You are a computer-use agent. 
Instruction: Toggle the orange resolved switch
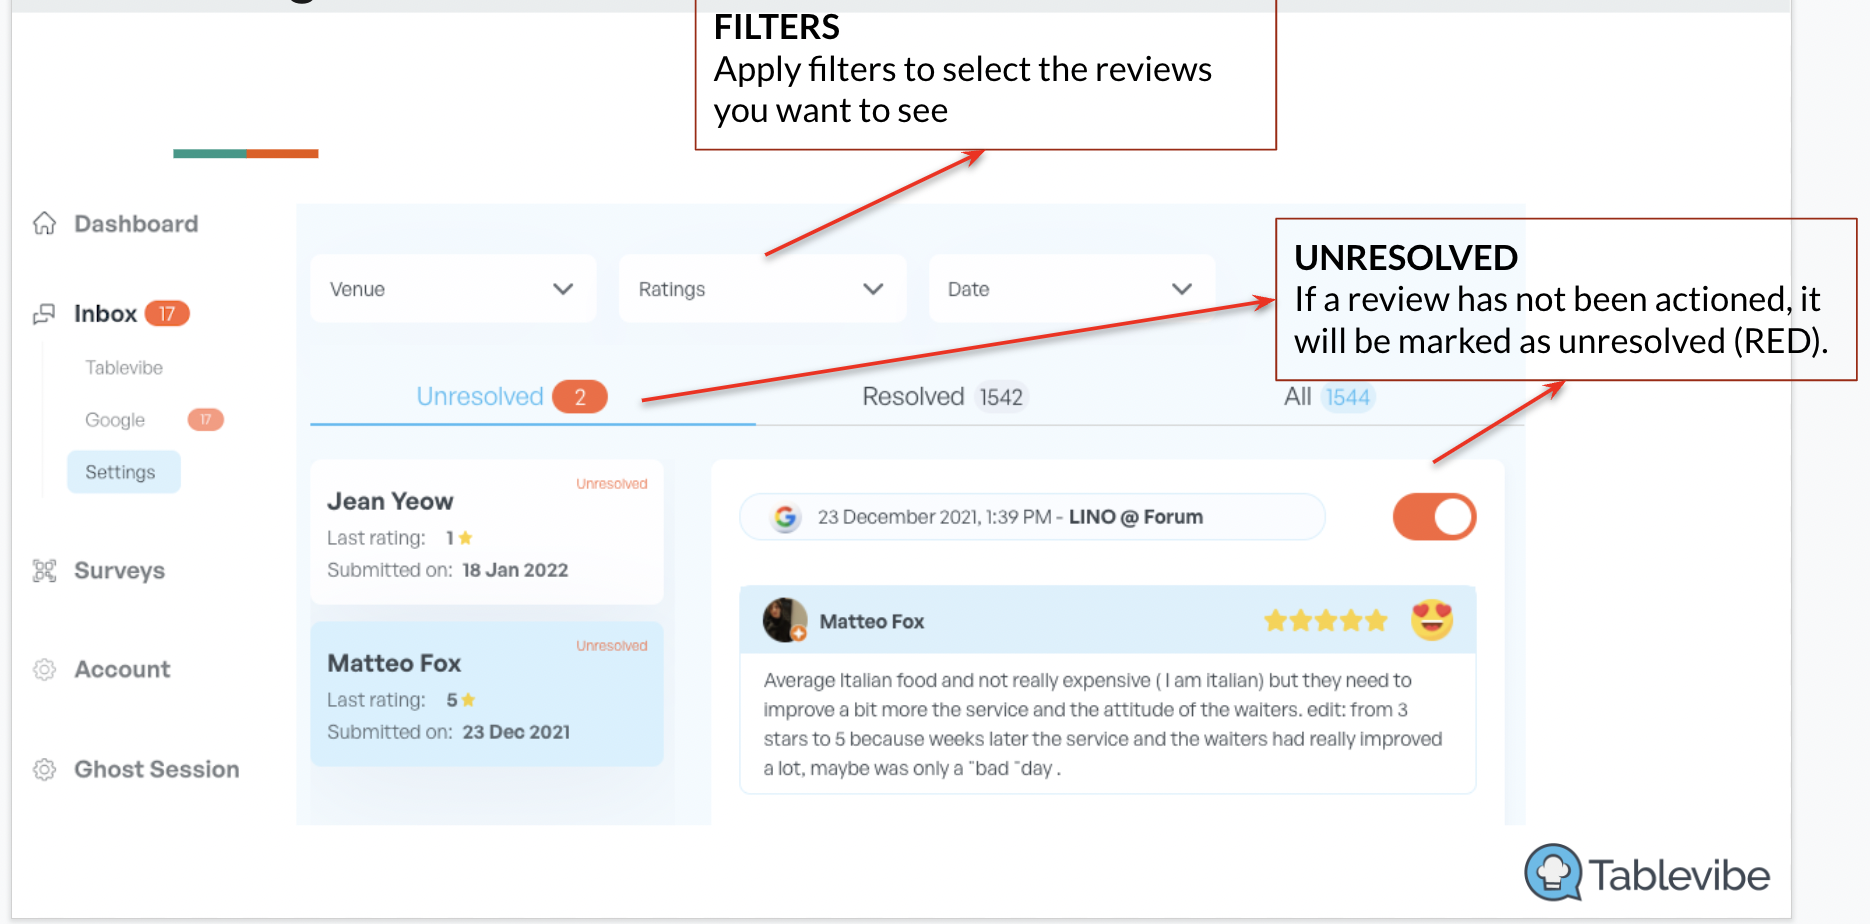point(1434,517)
